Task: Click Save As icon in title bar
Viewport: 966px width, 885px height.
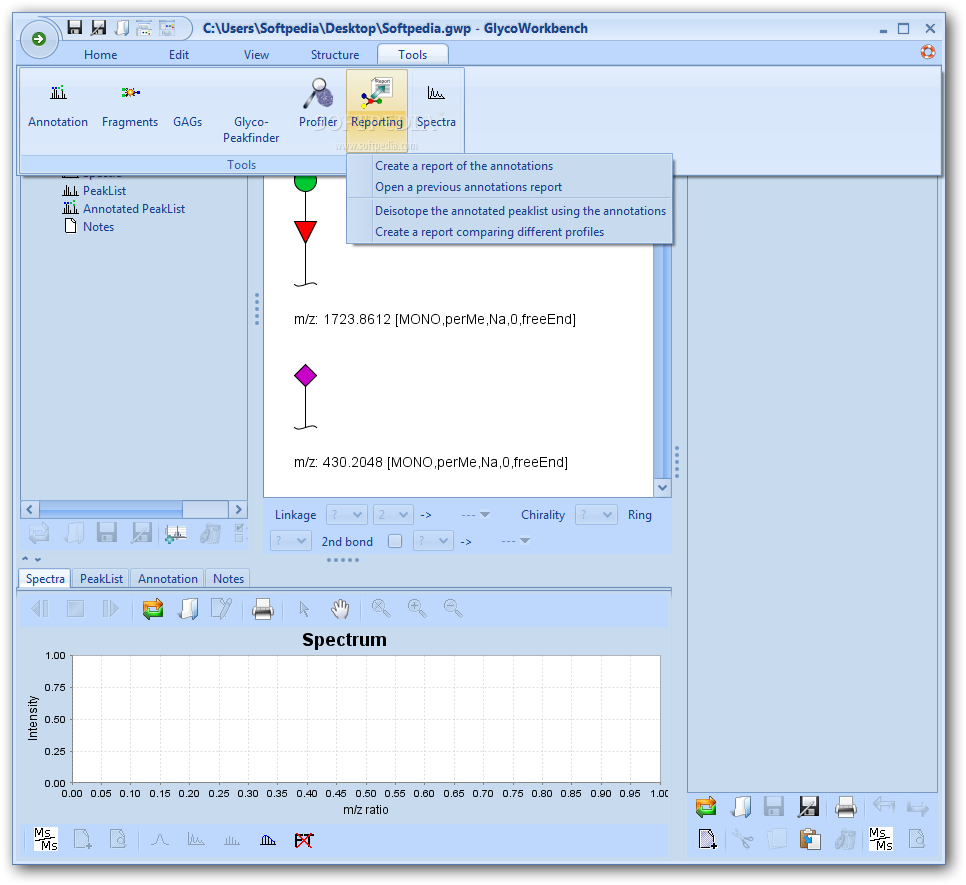Action: pyautogui.click(x=99, y=28)
